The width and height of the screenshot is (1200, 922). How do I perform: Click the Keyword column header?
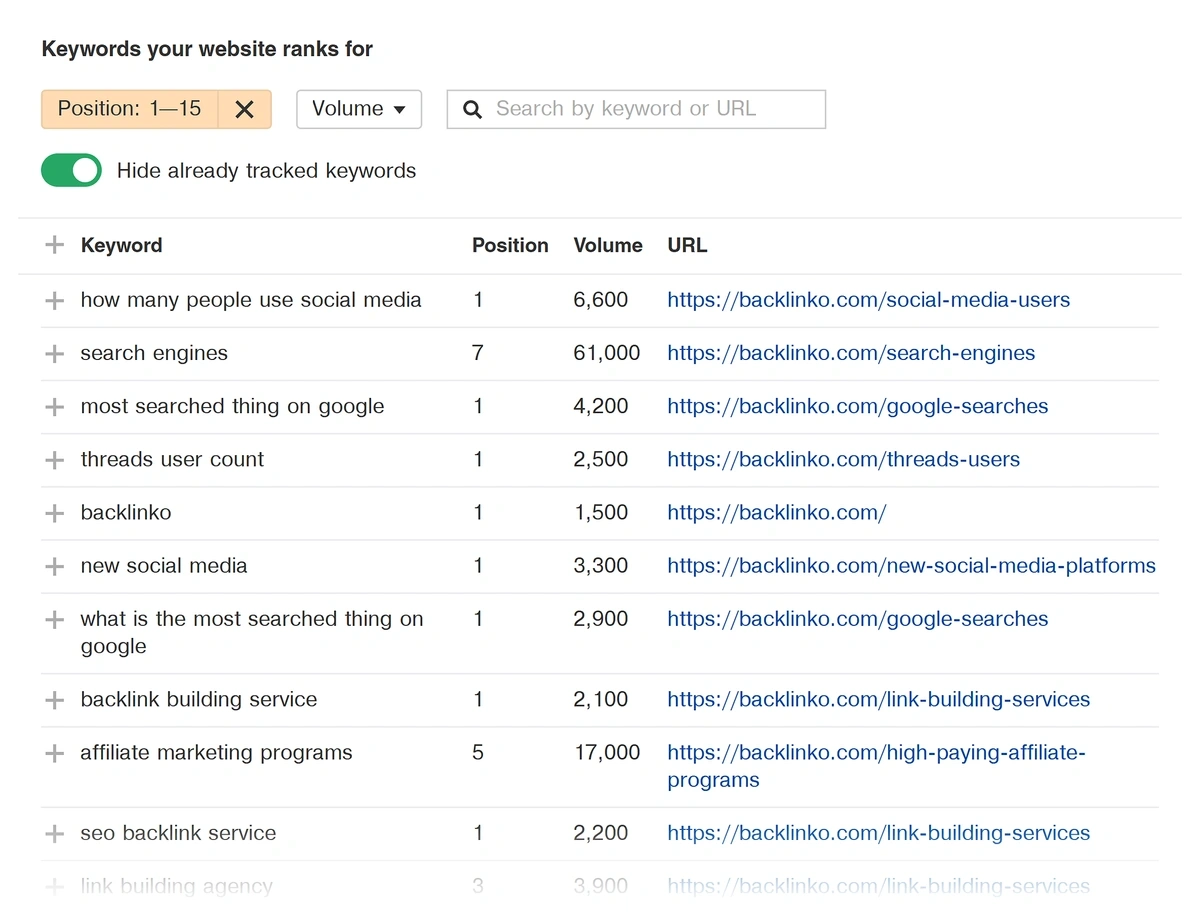(121, 245)
